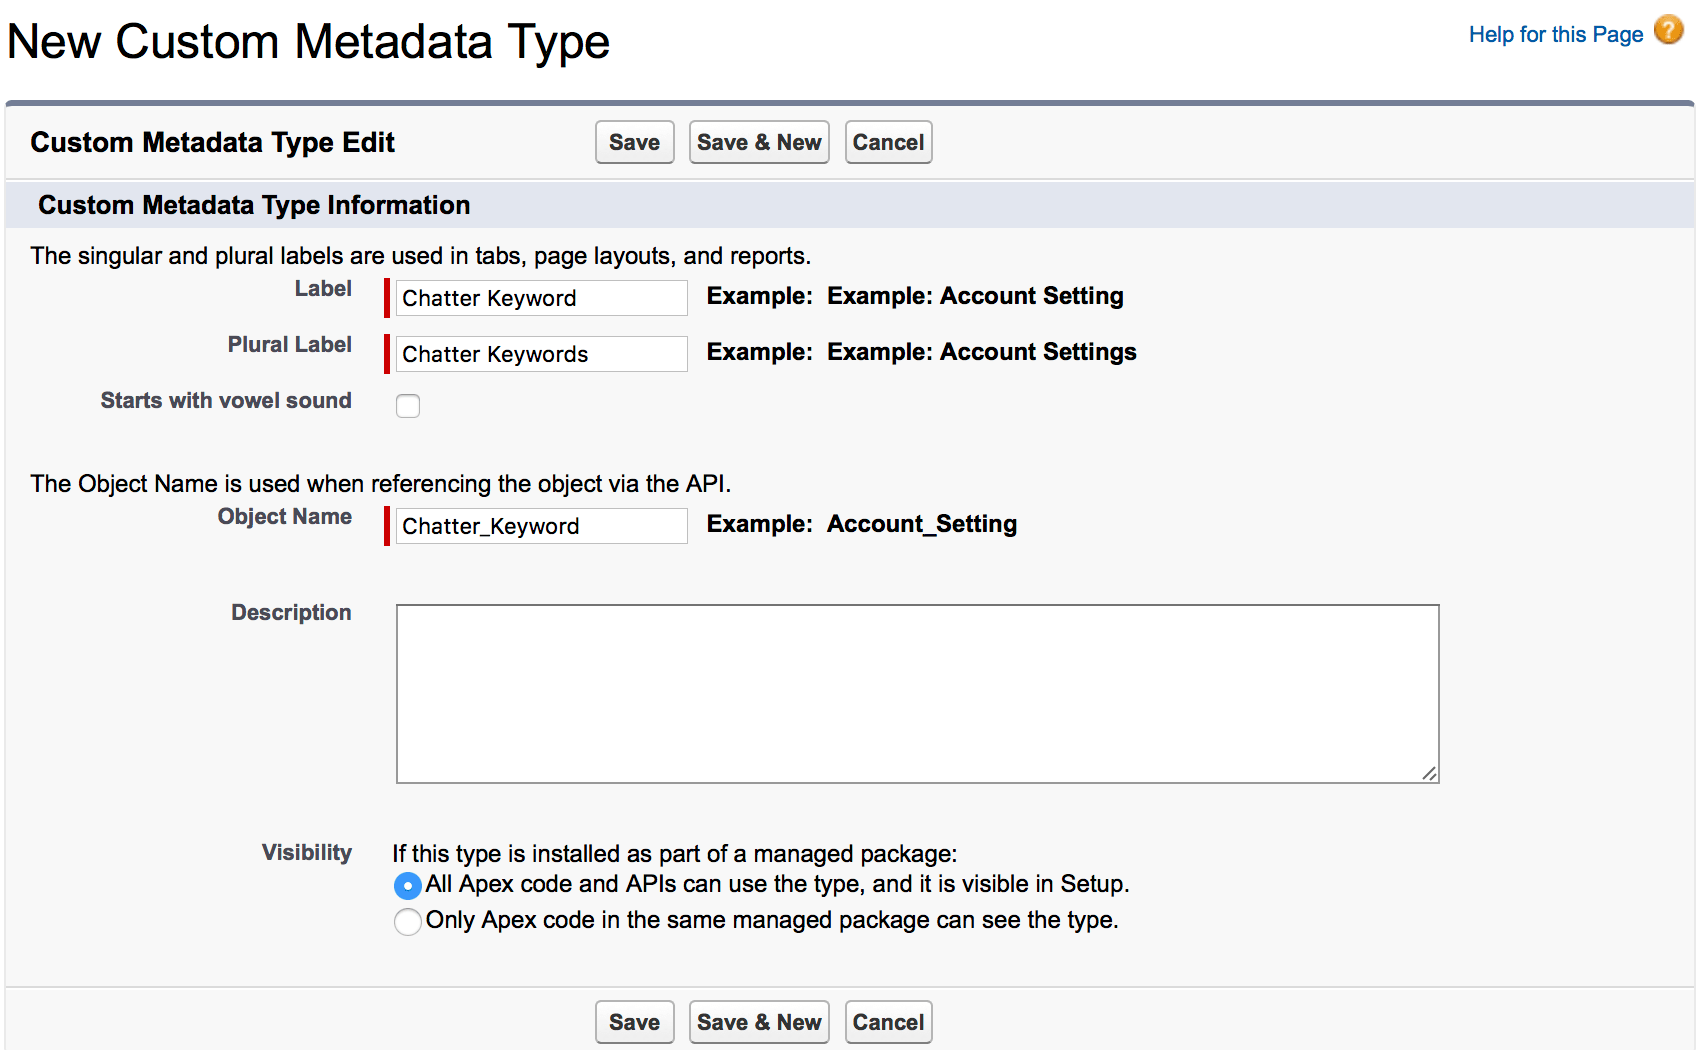This screenshot has width=1698, height=1050.
Task: Enable the Starts with vowel sound checkbox
Action: 408,406
